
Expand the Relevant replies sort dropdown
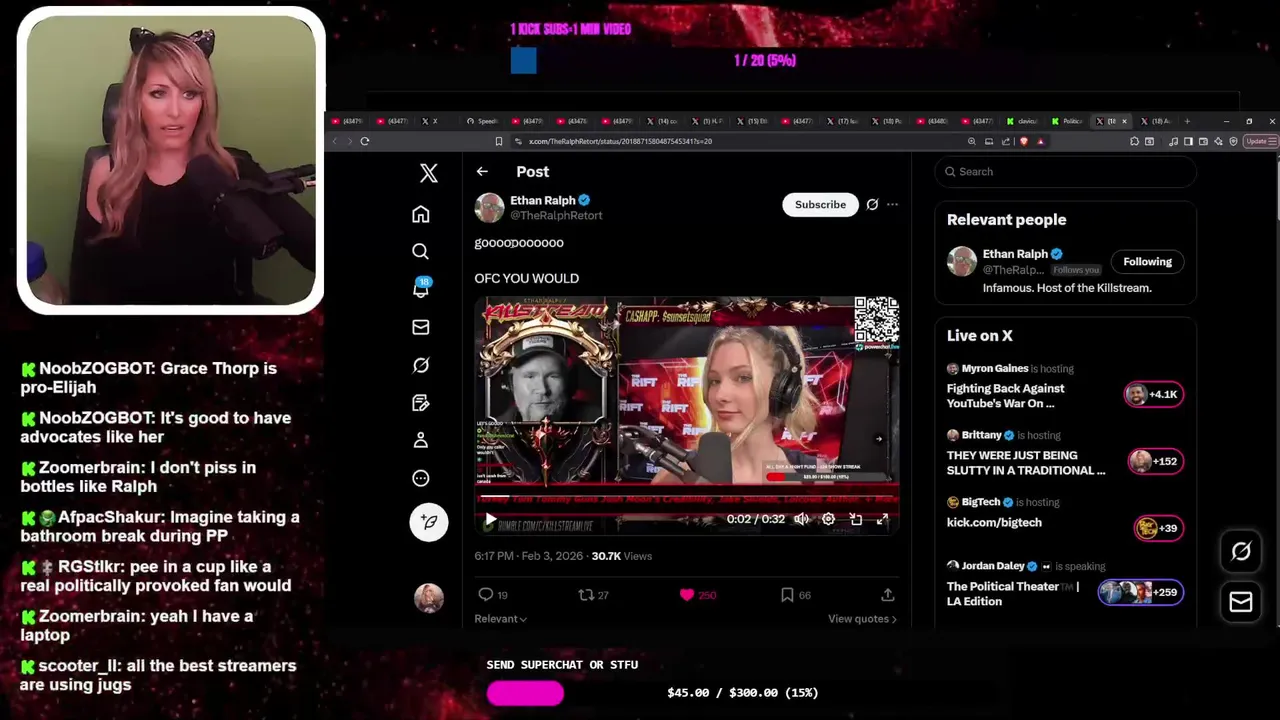tap(500, 619)
